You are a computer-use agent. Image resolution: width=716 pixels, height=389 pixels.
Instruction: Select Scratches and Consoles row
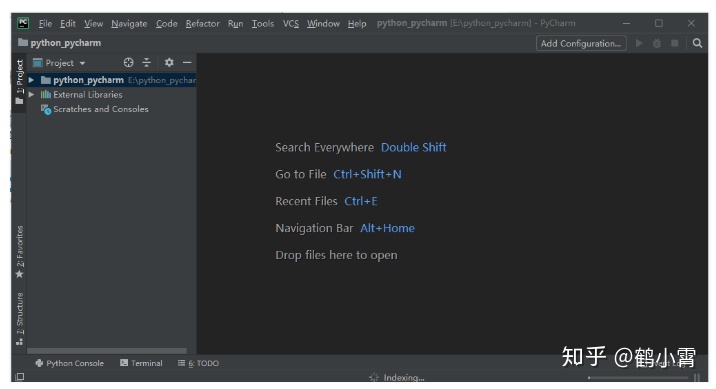pyautogui.click(x=112, y=109)
